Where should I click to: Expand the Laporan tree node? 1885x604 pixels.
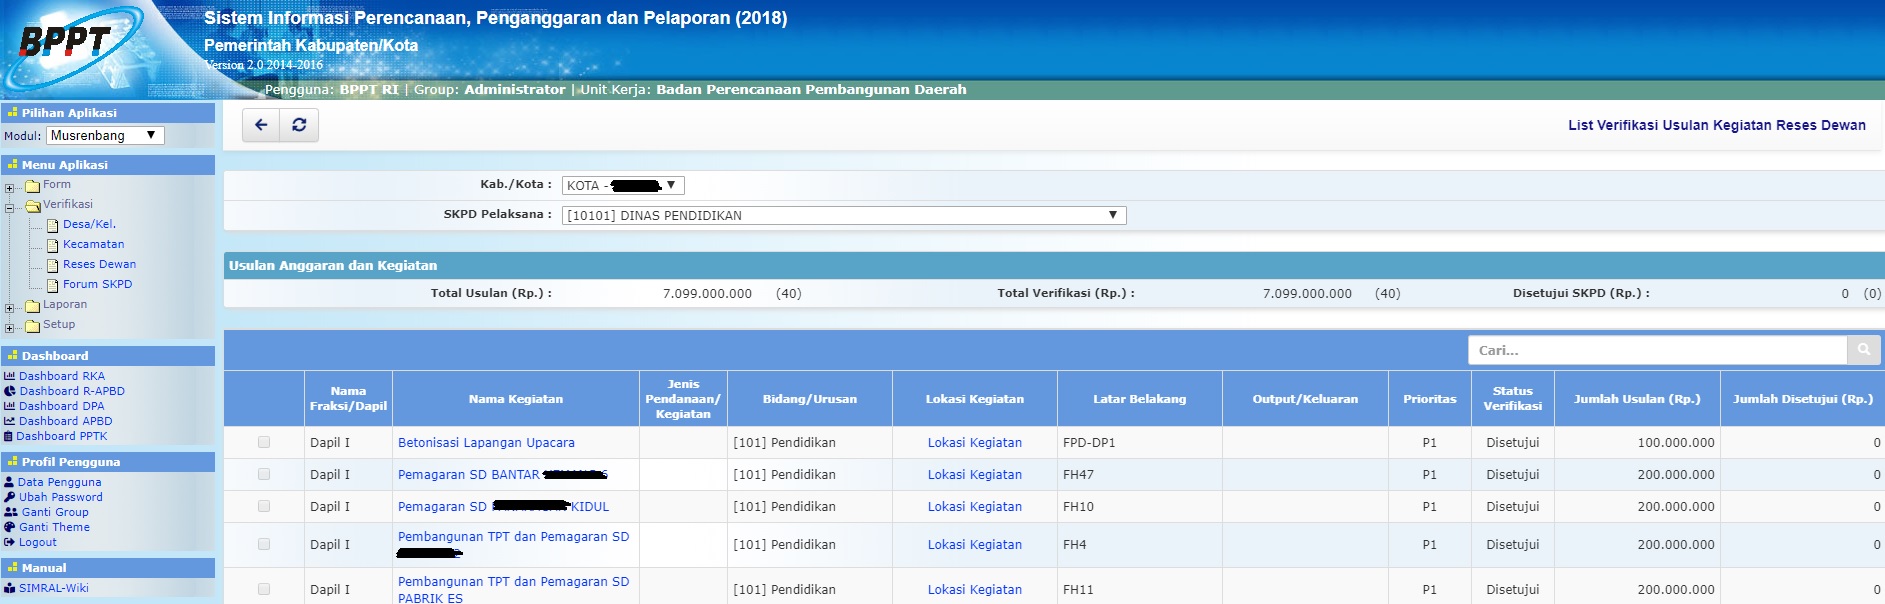click(10, 308)
